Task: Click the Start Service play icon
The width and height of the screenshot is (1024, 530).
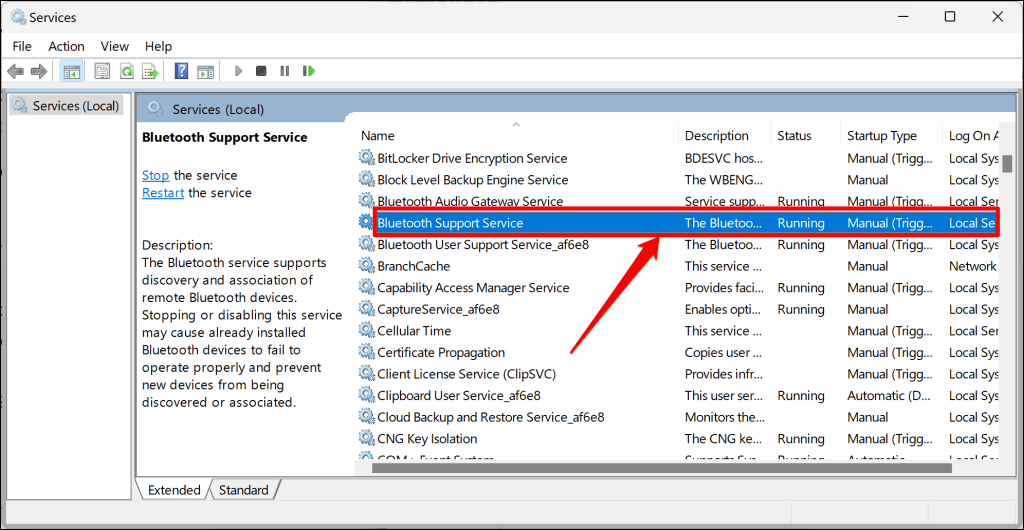Action: click(x=238, y=71)
